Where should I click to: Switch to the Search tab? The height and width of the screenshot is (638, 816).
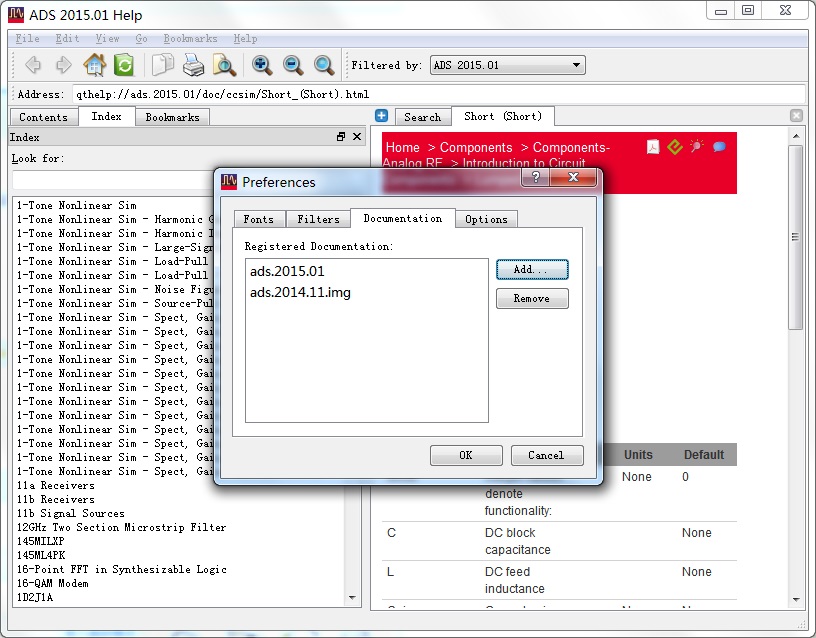pos(423,117)
